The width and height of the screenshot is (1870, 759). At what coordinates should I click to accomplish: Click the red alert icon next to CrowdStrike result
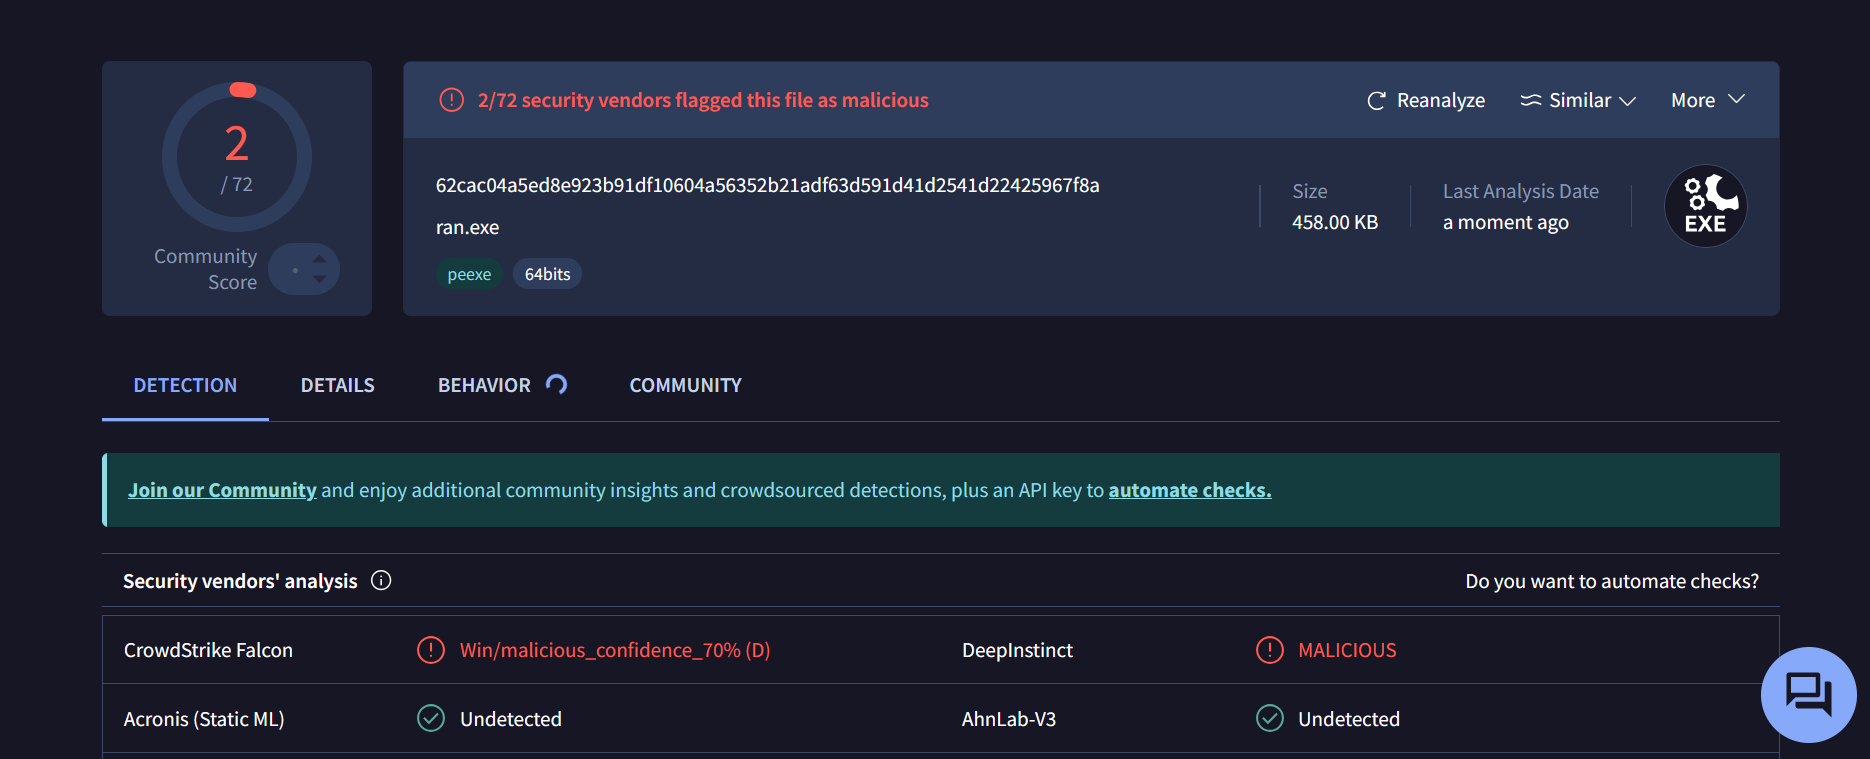[x=431, y=650]
